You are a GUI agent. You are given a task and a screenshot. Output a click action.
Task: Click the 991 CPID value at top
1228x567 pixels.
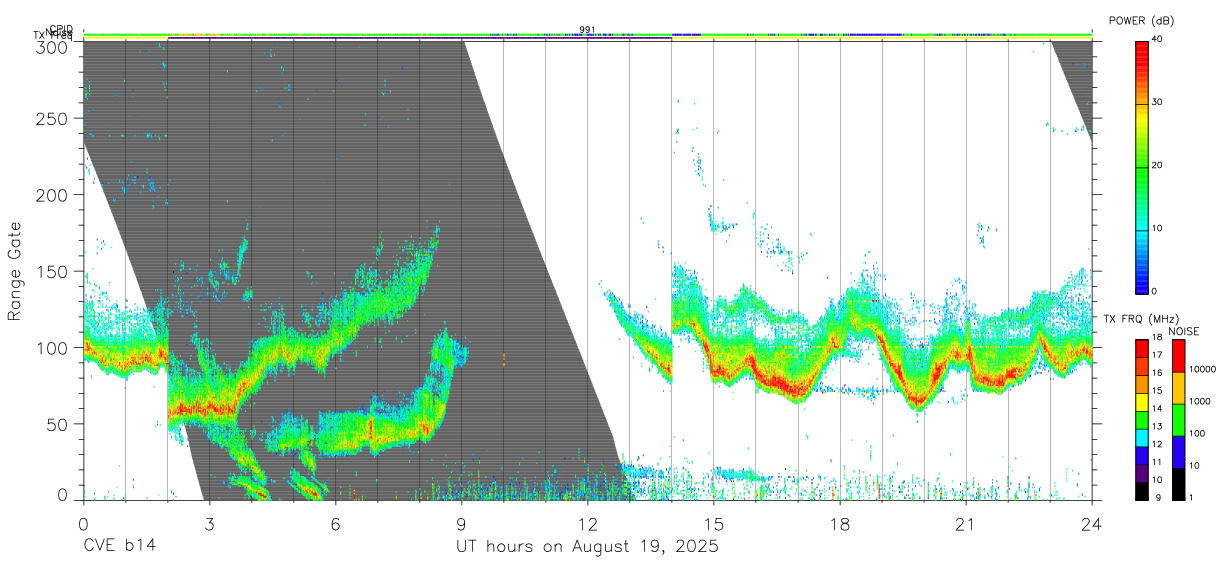[x=587, y=30]
